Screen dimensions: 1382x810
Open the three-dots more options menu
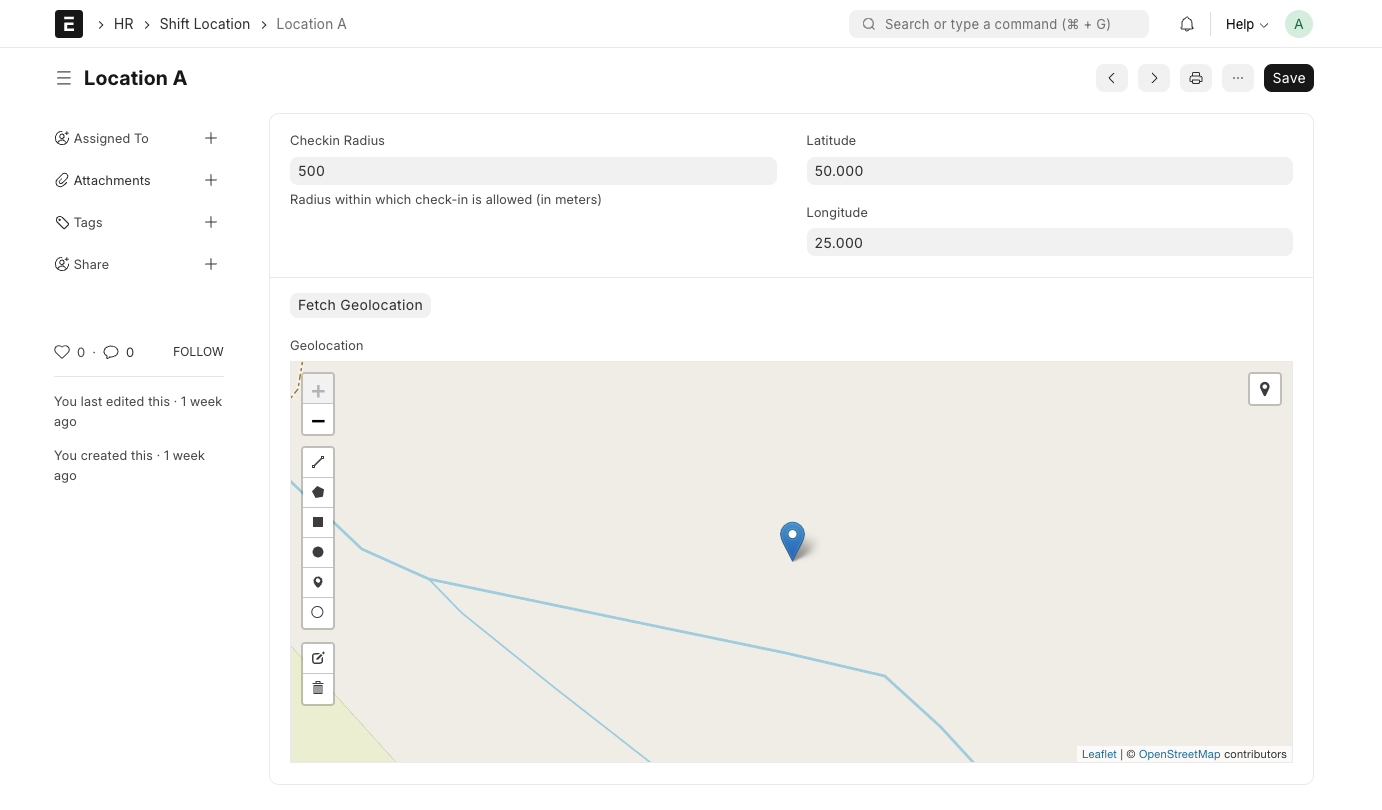1238,78
